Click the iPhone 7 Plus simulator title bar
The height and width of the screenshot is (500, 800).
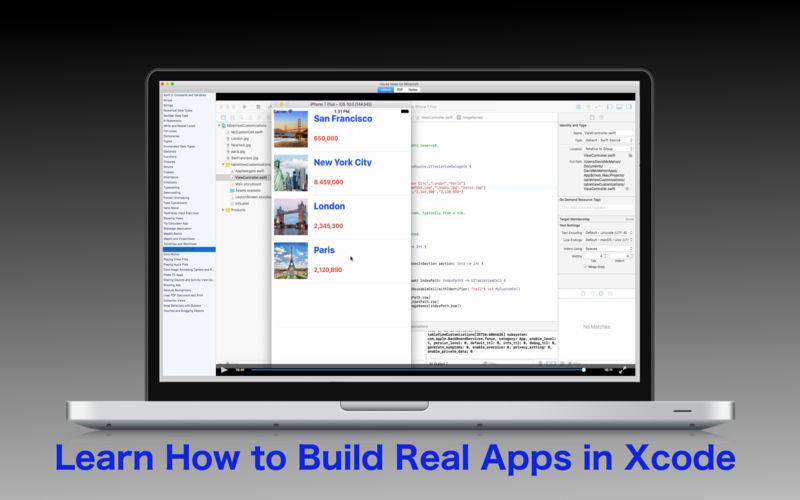point(341,104)
